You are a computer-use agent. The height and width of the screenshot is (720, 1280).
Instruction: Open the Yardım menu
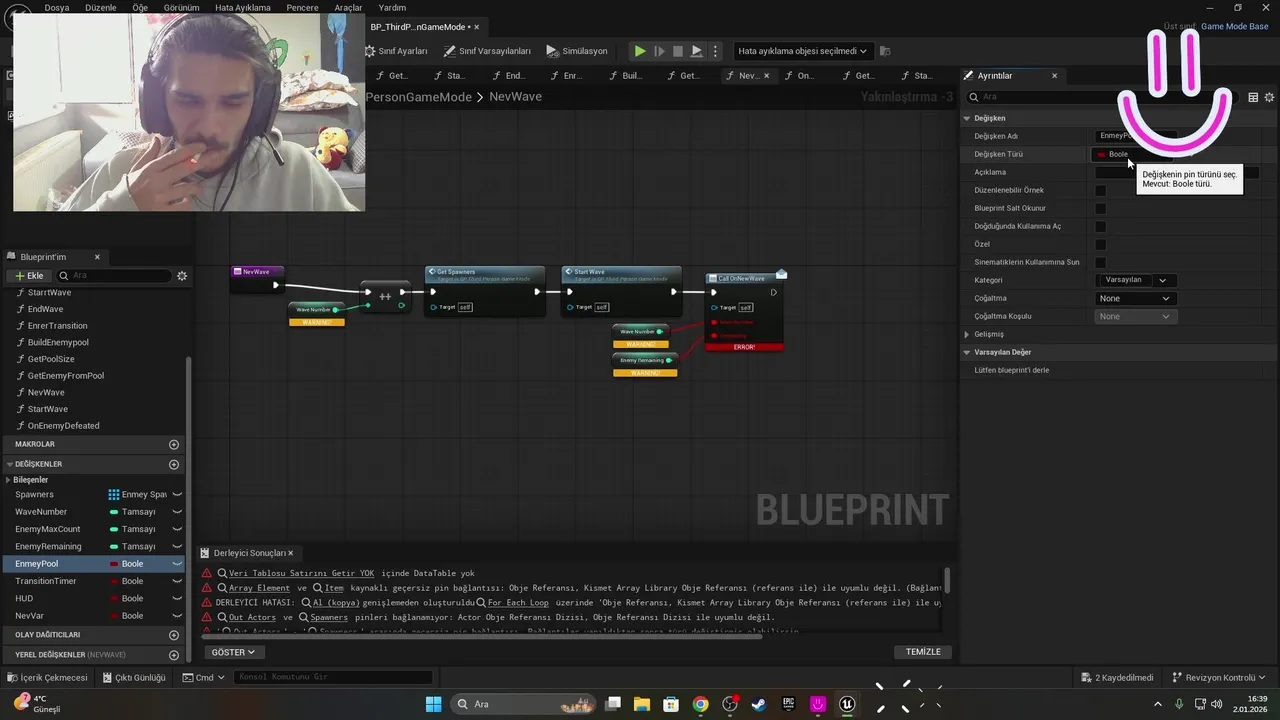coord(392,7)
